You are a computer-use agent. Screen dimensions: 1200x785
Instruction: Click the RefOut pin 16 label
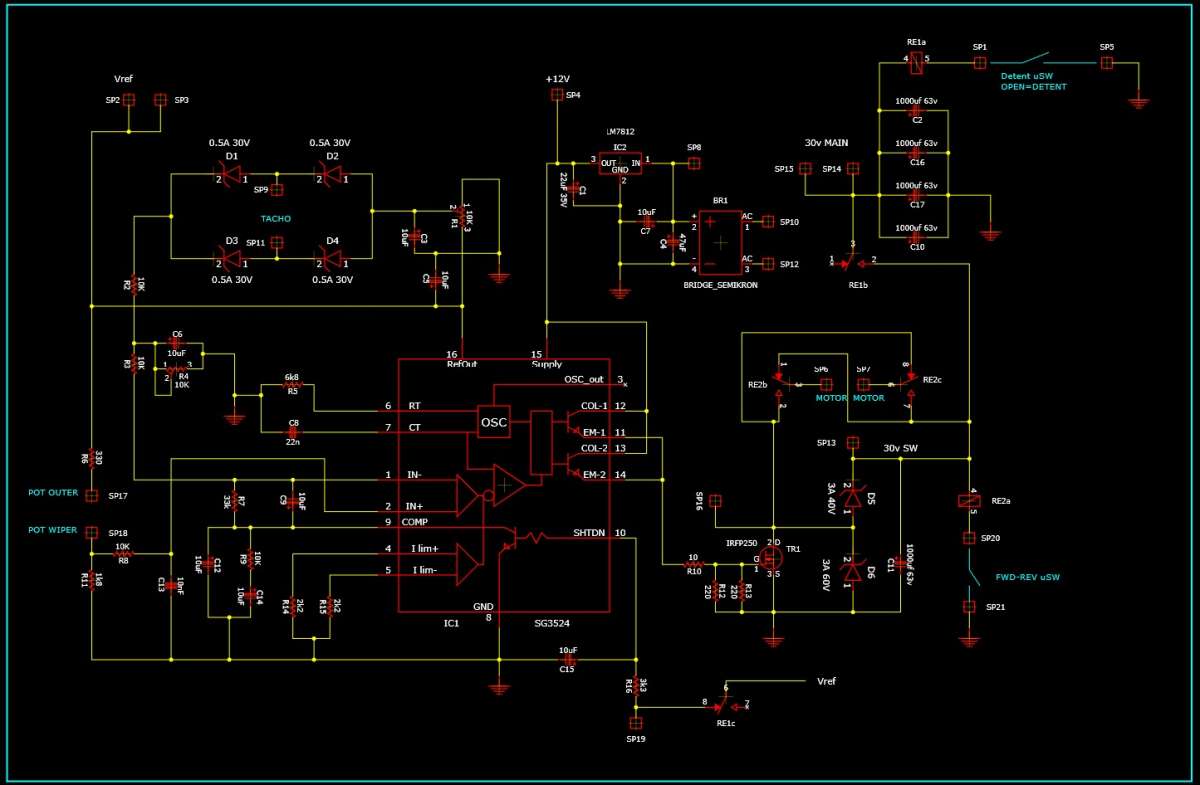[462, 364]
